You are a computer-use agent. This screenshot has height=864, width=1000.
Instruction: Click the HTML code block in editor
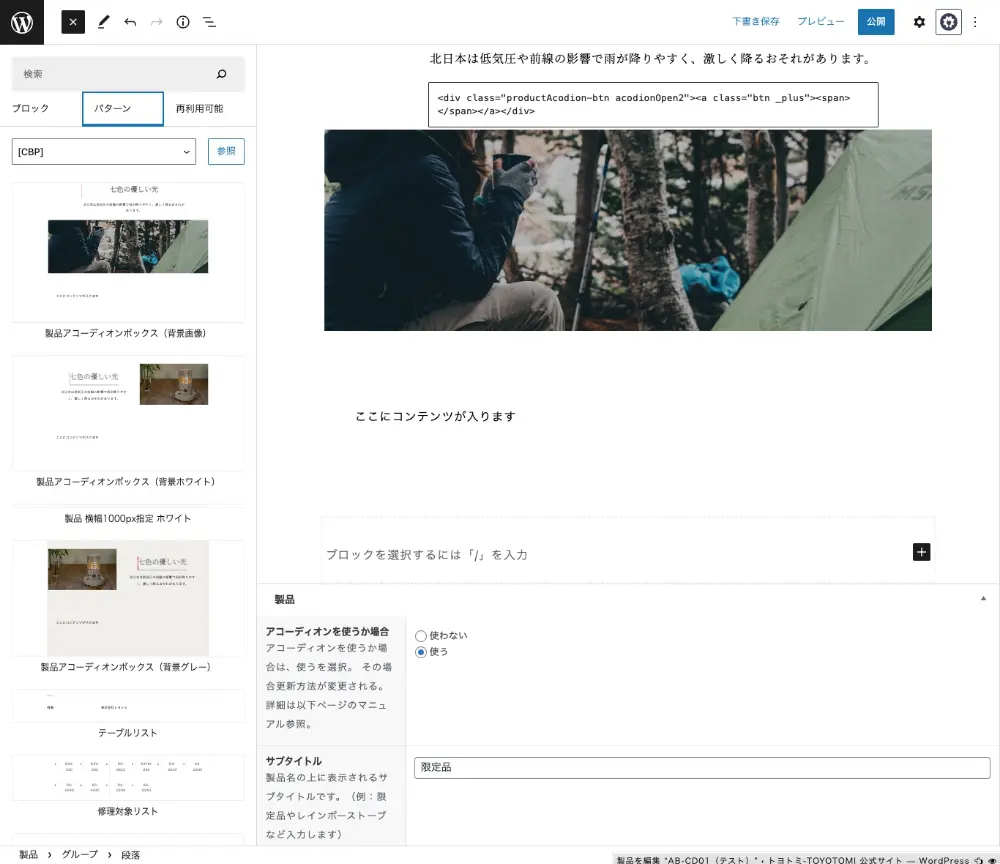pos(653,105)
